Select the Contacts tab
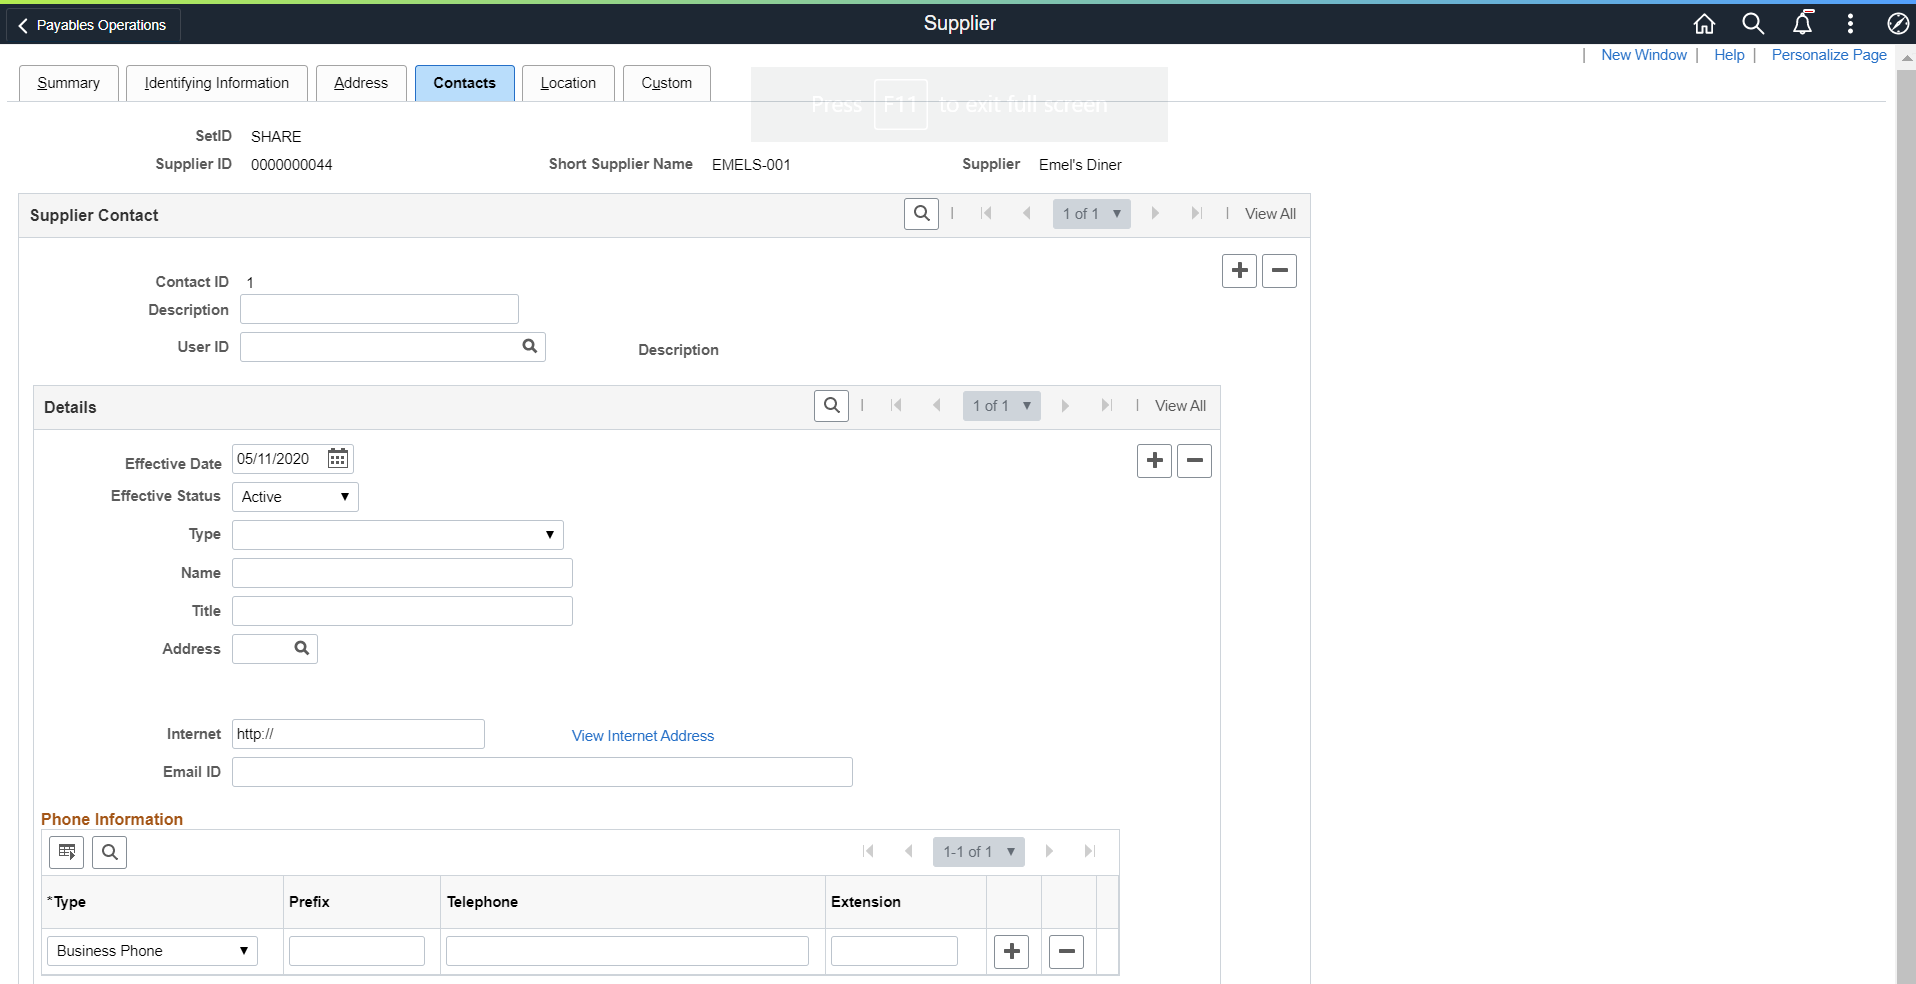The height and width of the screenshot is (984, 1916). (465, 83)
